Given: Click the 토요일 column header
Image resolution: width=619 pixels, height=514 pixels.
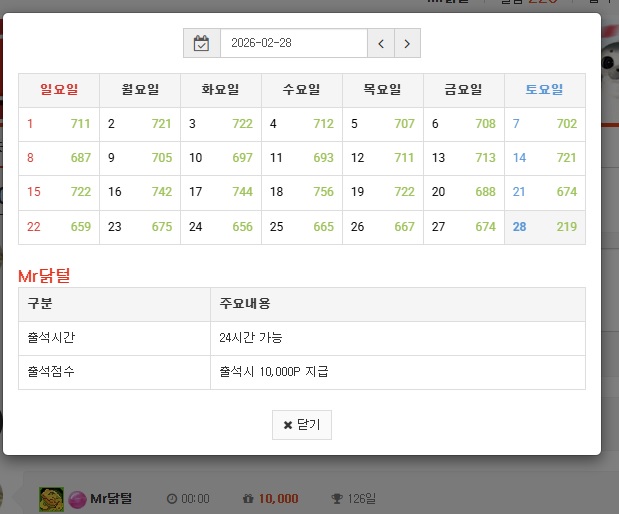Looking at the screenshot, I should pos(544,90).
